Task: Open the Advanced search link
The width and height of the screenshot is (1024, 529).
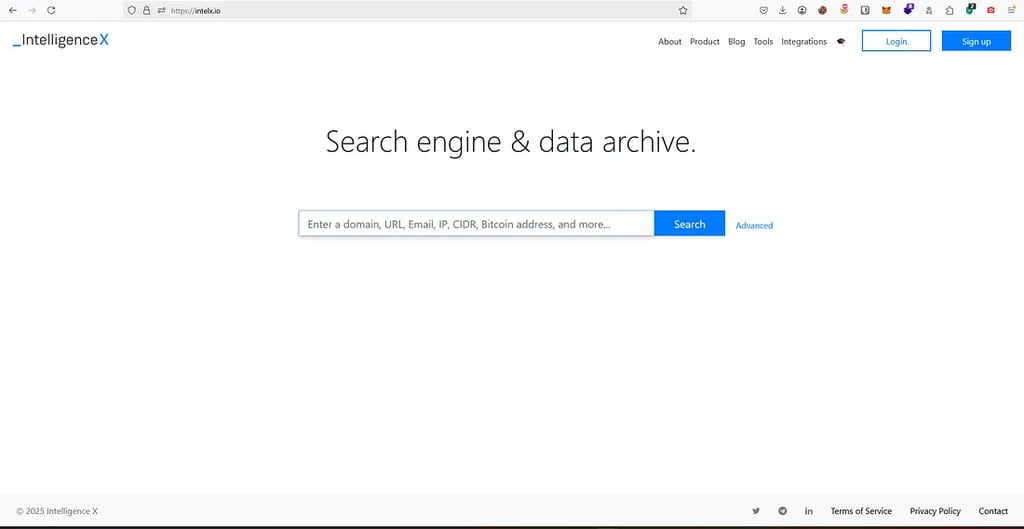Action: pos(754,225)
